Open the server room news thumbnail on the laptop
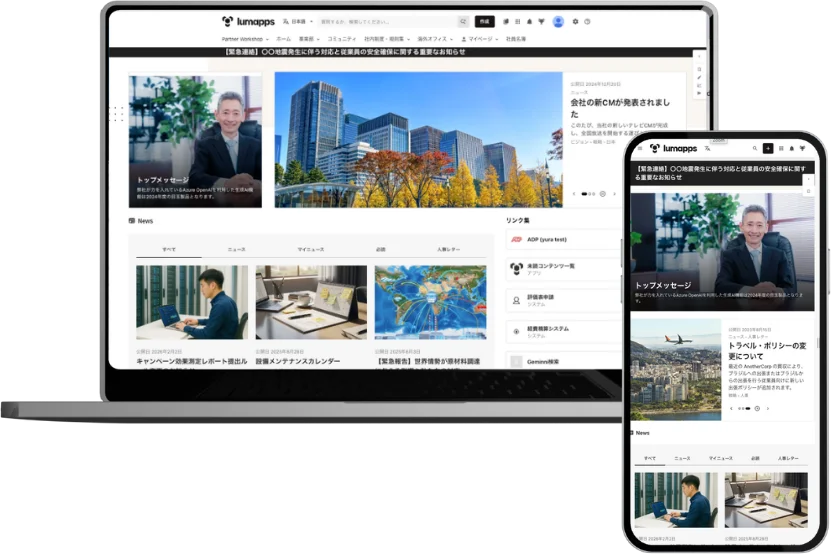 point(192,302)
